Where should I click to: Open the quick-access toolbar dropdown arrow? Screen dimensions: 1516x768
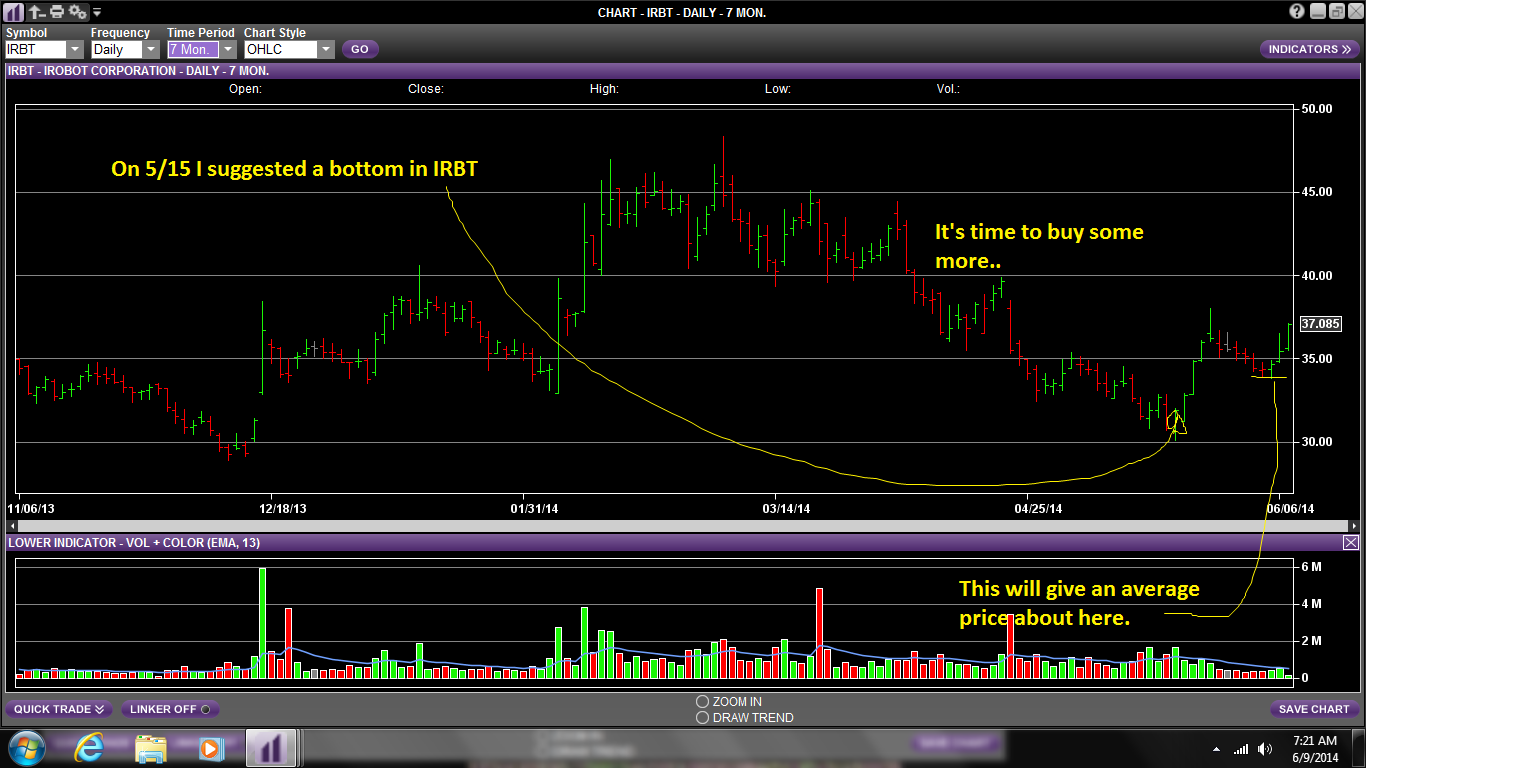point(97,13)
